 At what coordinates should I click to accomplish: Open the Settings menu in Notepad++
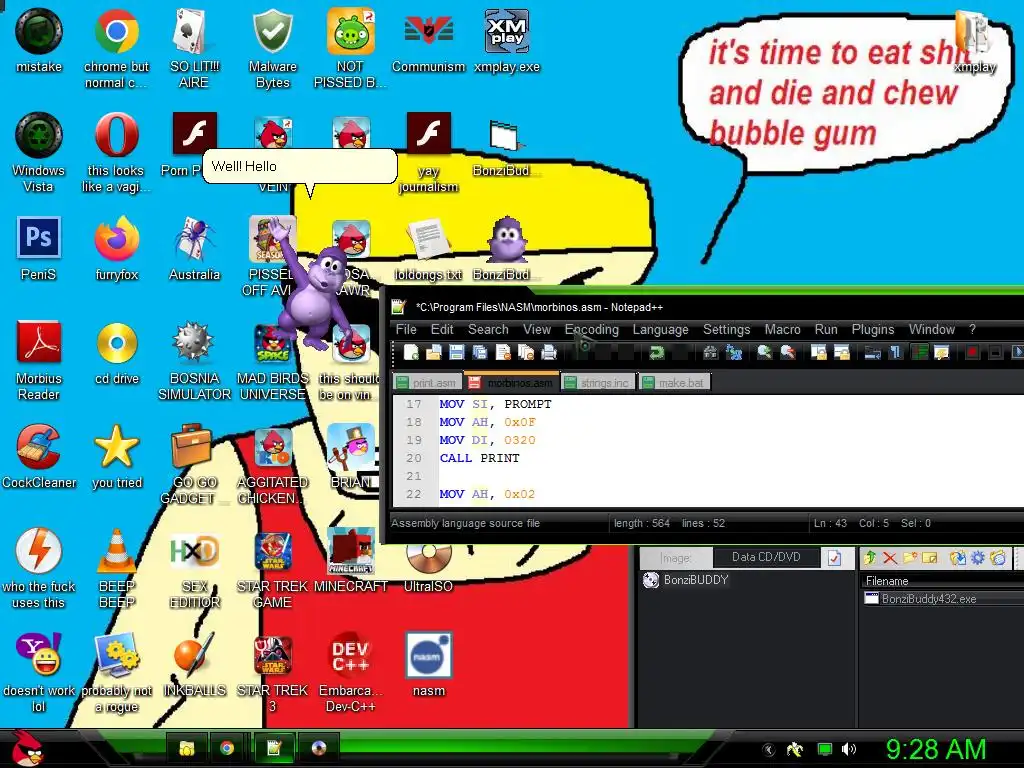pyautogui.click(x=726, y=329)
